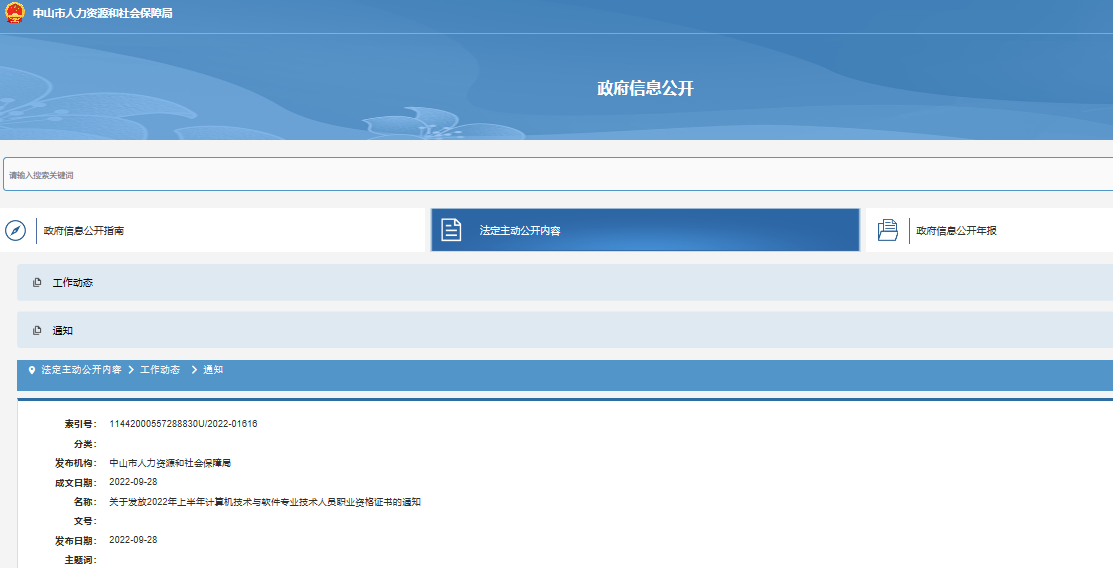The image size is (1113, 568).
Task: Click the compass icon beside 政府信息公开指南
Action: click(16, 231)
